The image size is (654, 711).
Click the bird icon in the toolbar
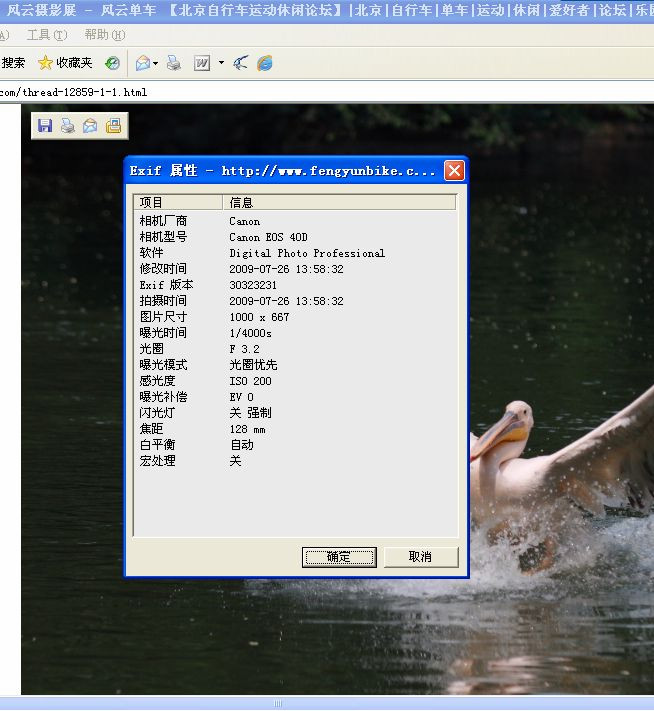(241, 63)
